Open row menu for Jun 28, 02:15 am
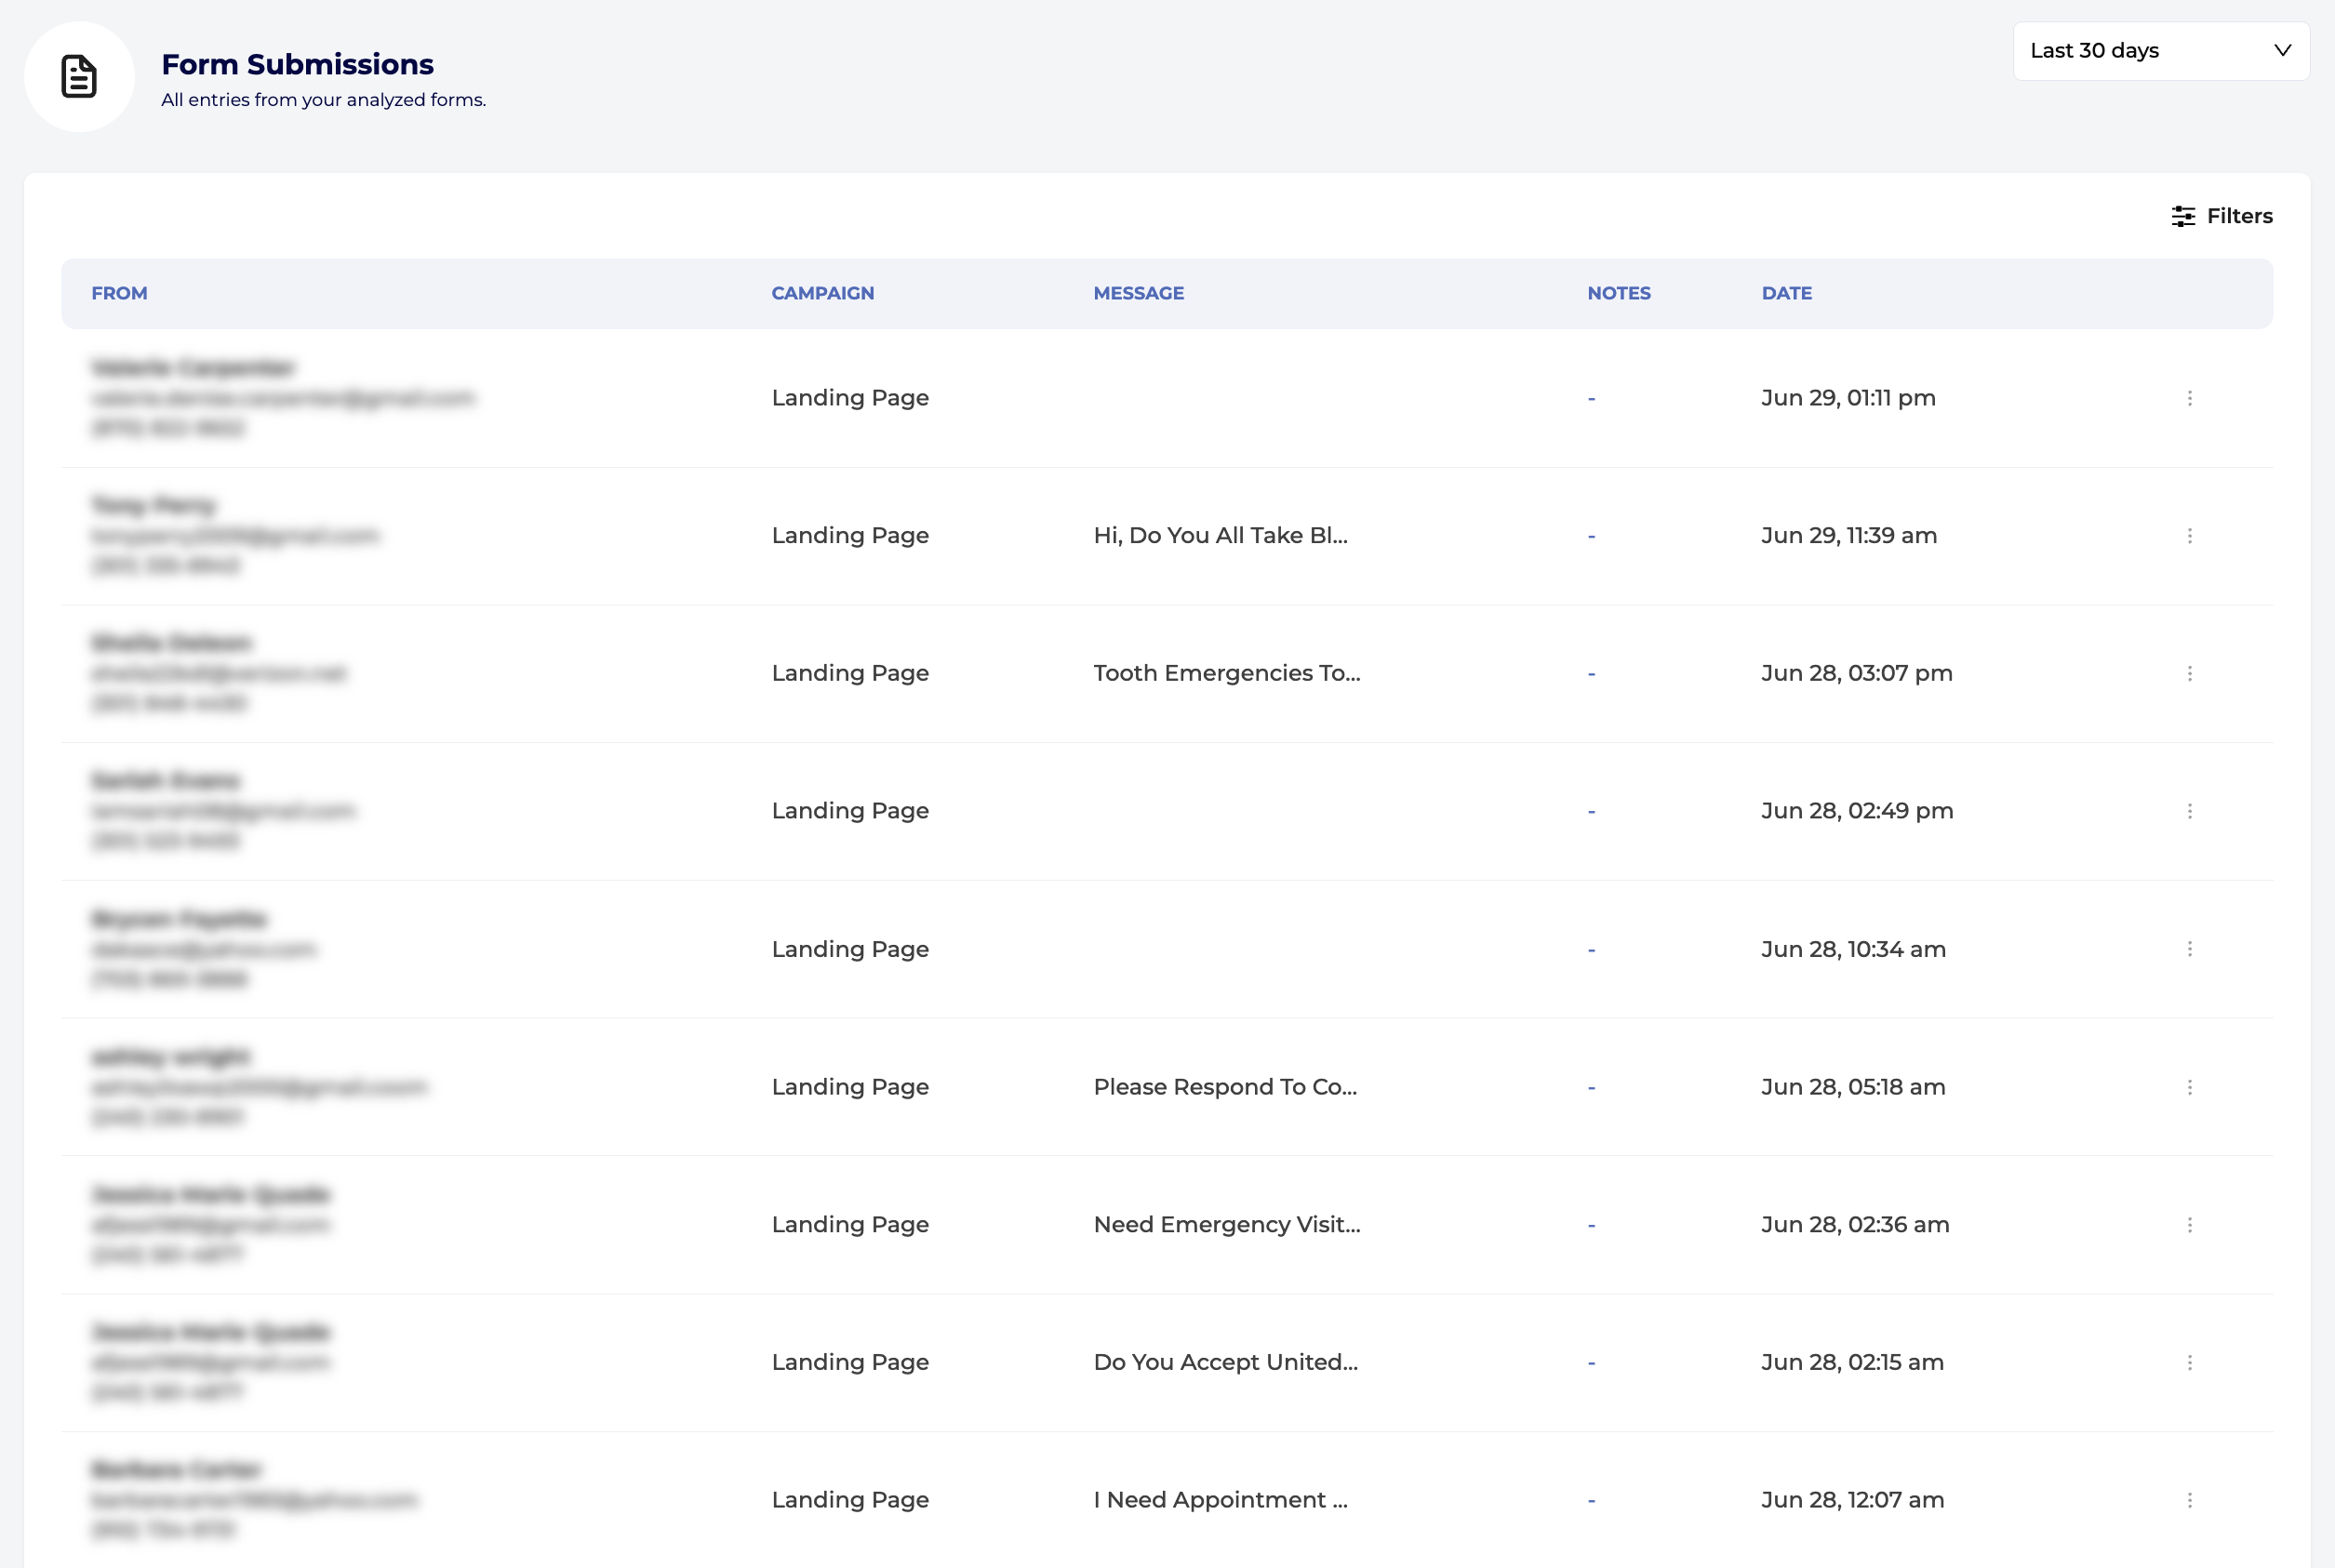The image size is (2335, 1568). [x=2190, y=1363]
